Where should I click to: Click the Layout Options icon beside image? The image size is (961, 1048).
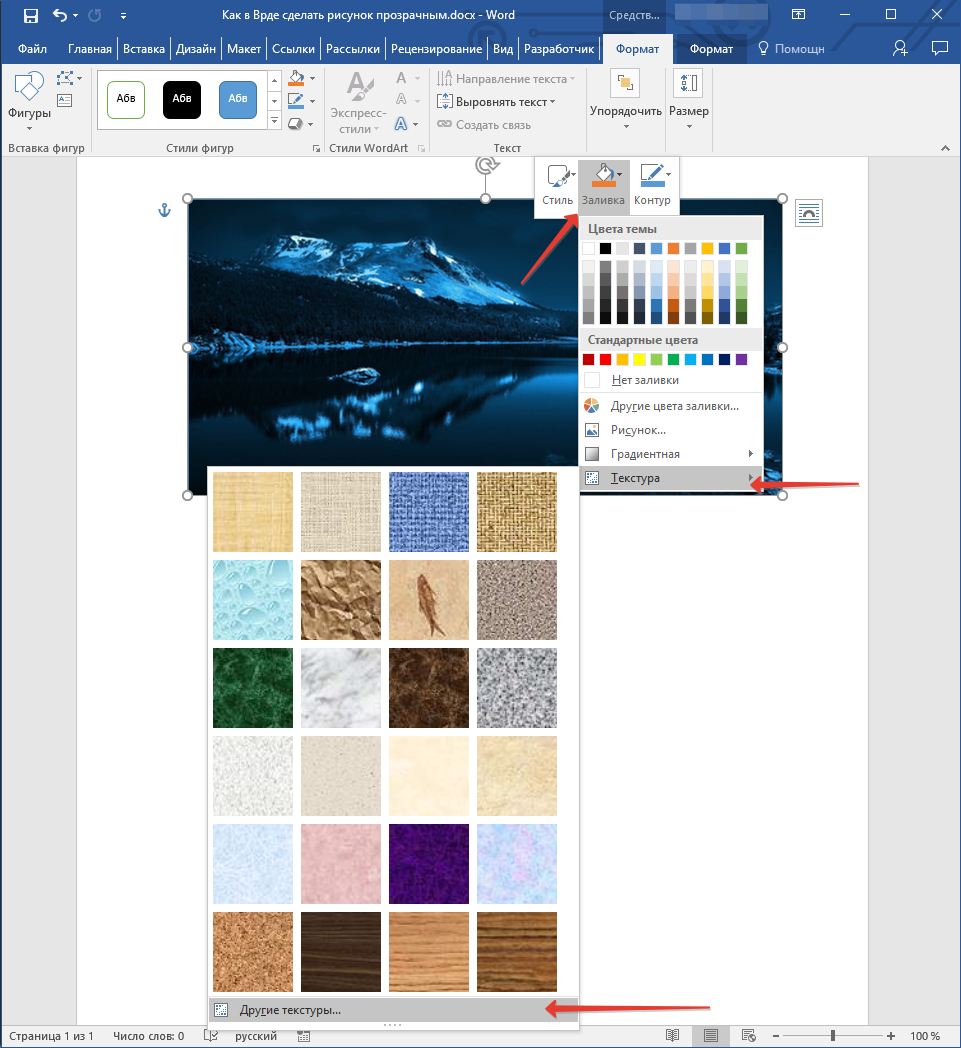tap(809, 212)
